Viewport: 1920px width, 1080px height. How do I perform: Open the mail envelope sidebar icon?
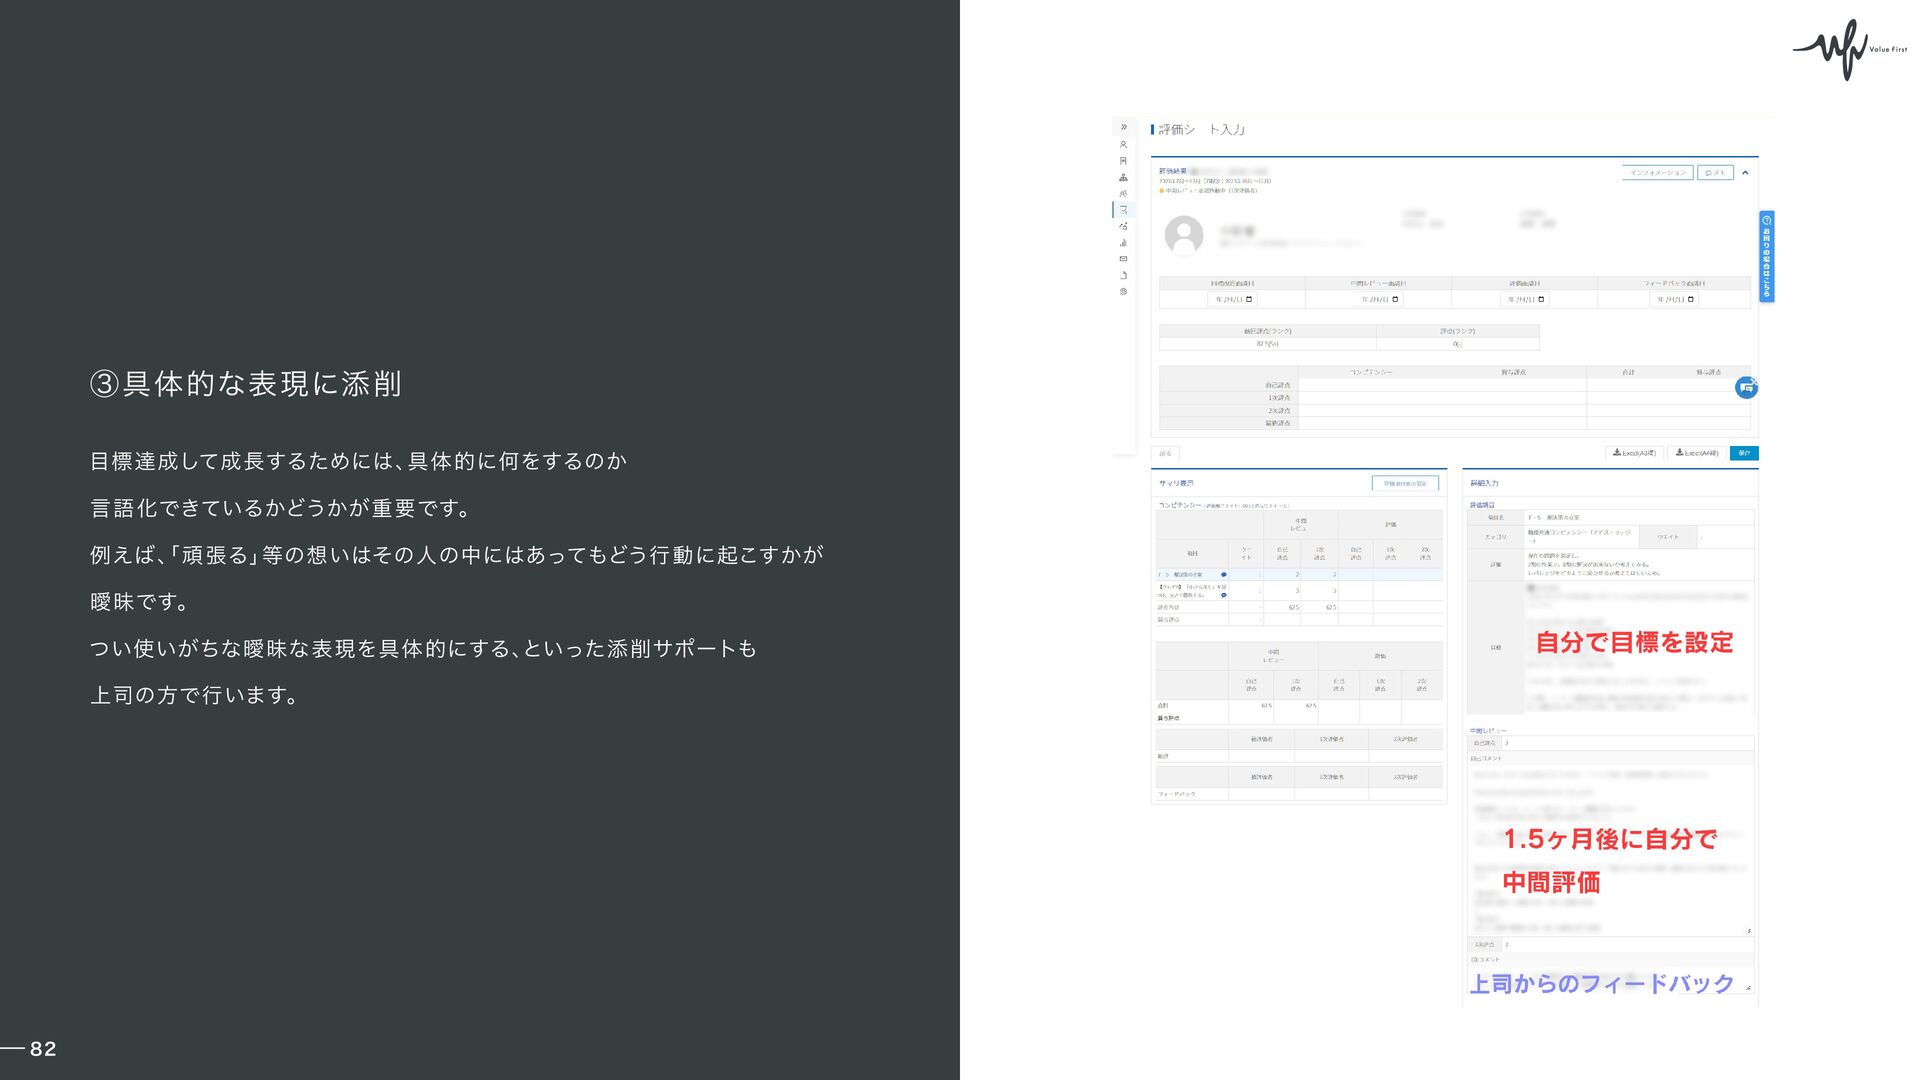pyautogui.click(x=1123, y=259)
